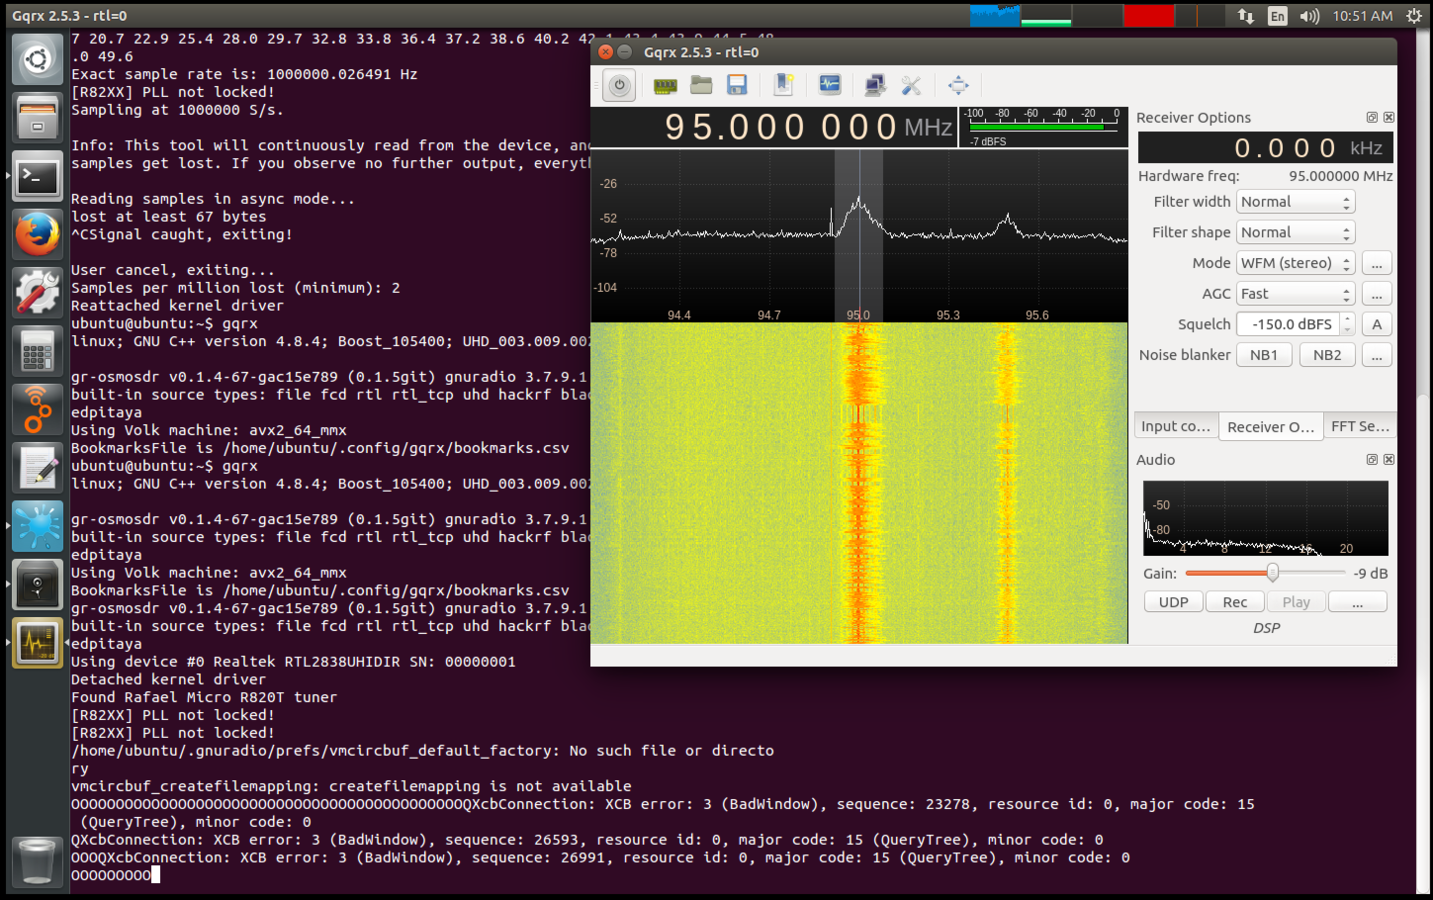Open the Text Editor launcher icon

click(37, 468)
